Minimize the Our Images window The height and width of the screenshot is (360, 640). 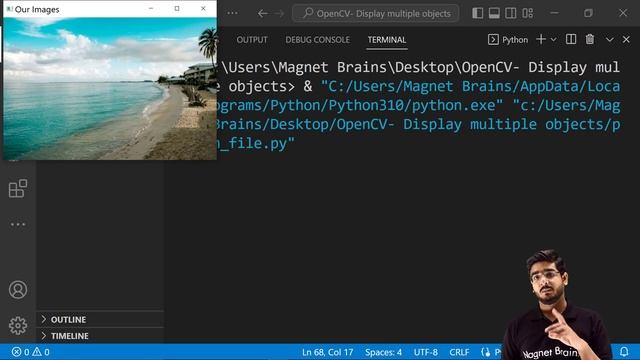point(151,9)
